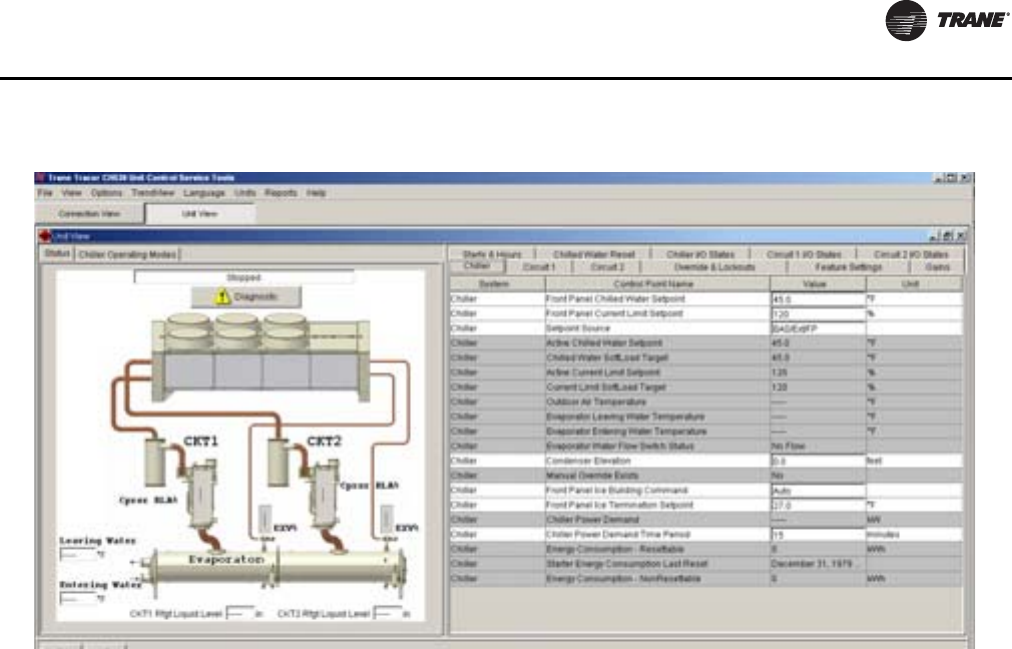The width and height of the screenshot is (1012, 649).
Task: Click the CKT1 Rfgt Liquid Level field
Action: (x=239, y=613)
